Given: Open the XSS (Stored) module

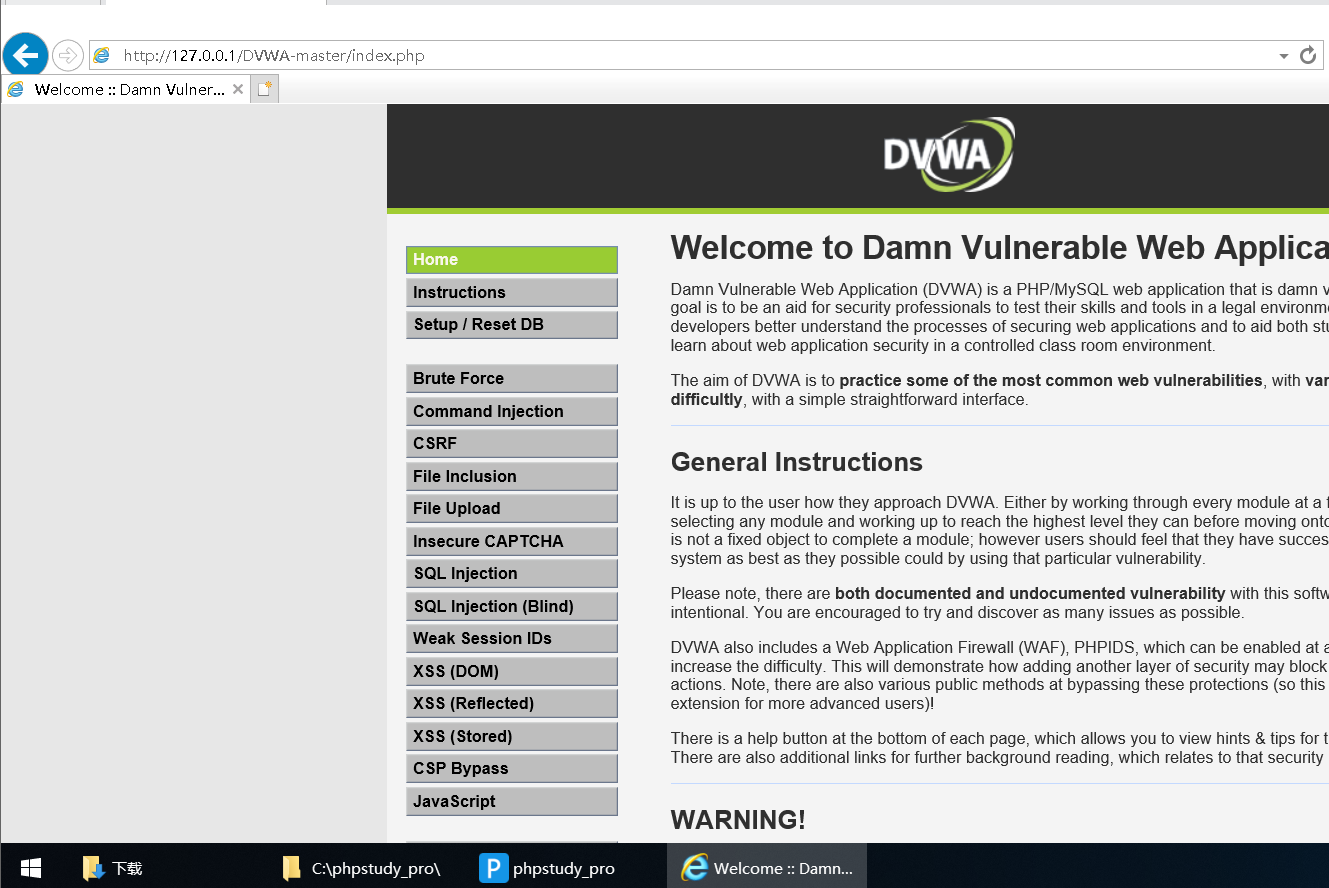Looking at the screenshot, I should [x=512, y=736].
